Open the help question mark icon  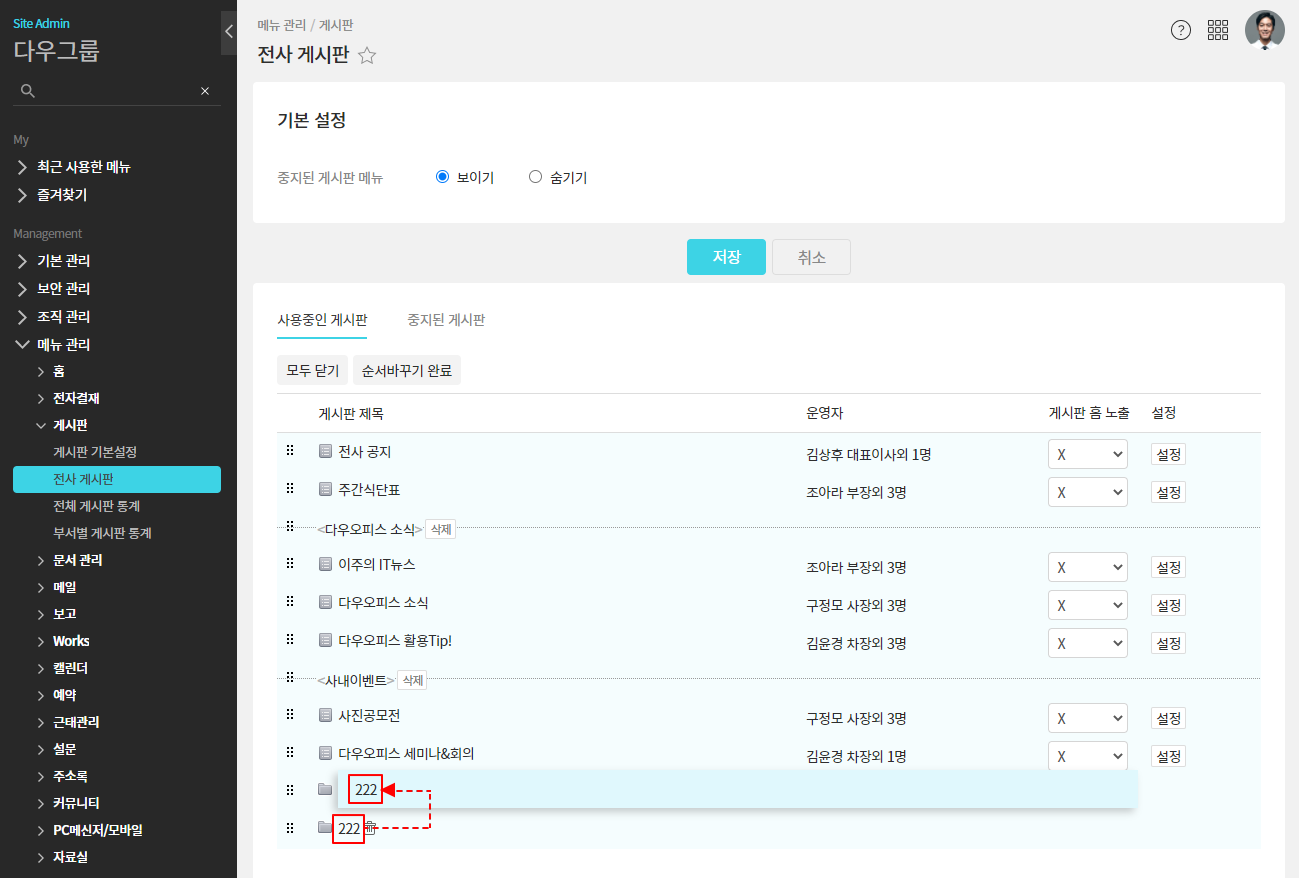tap(1181, 30)
